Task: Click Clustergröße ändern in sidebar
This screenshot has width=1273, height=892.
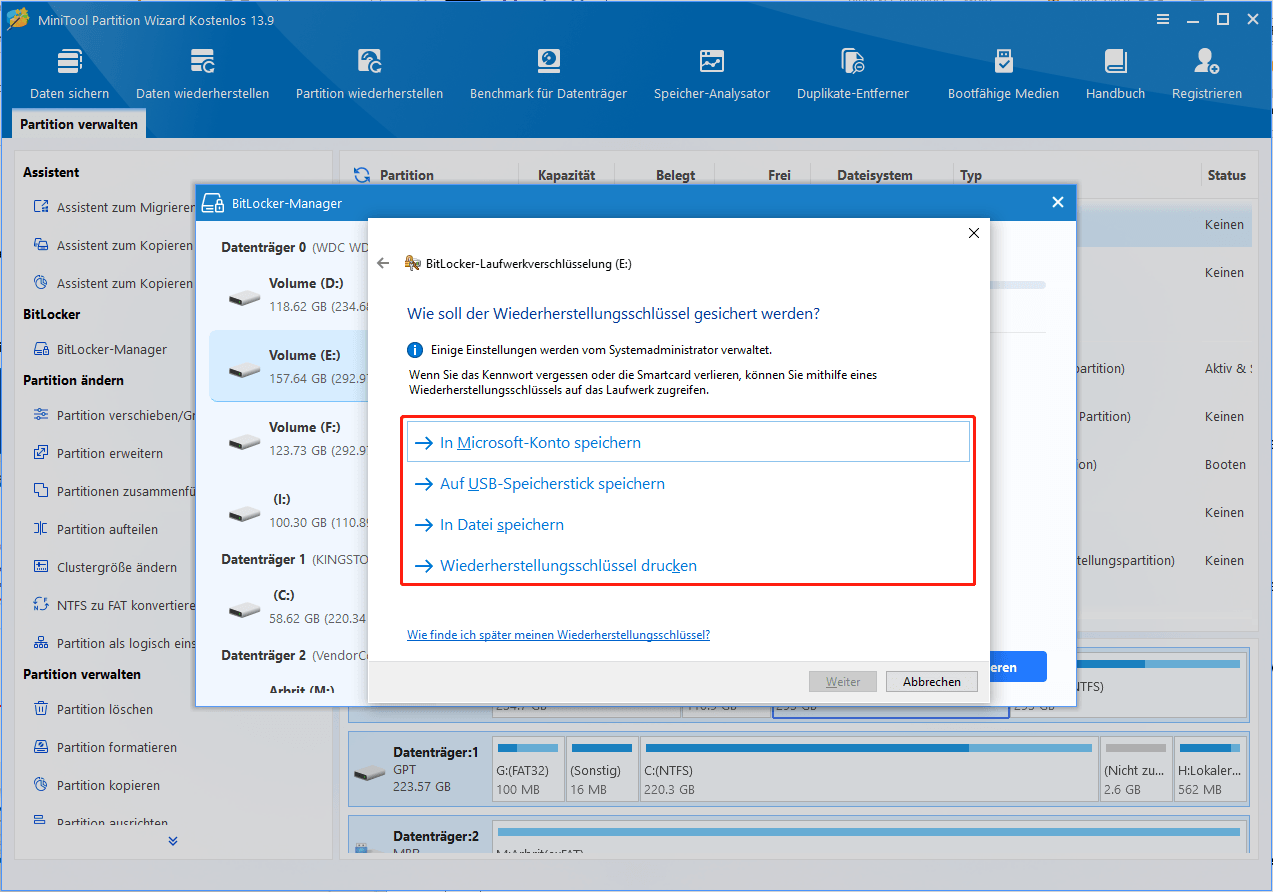Action: coord(105,567)
